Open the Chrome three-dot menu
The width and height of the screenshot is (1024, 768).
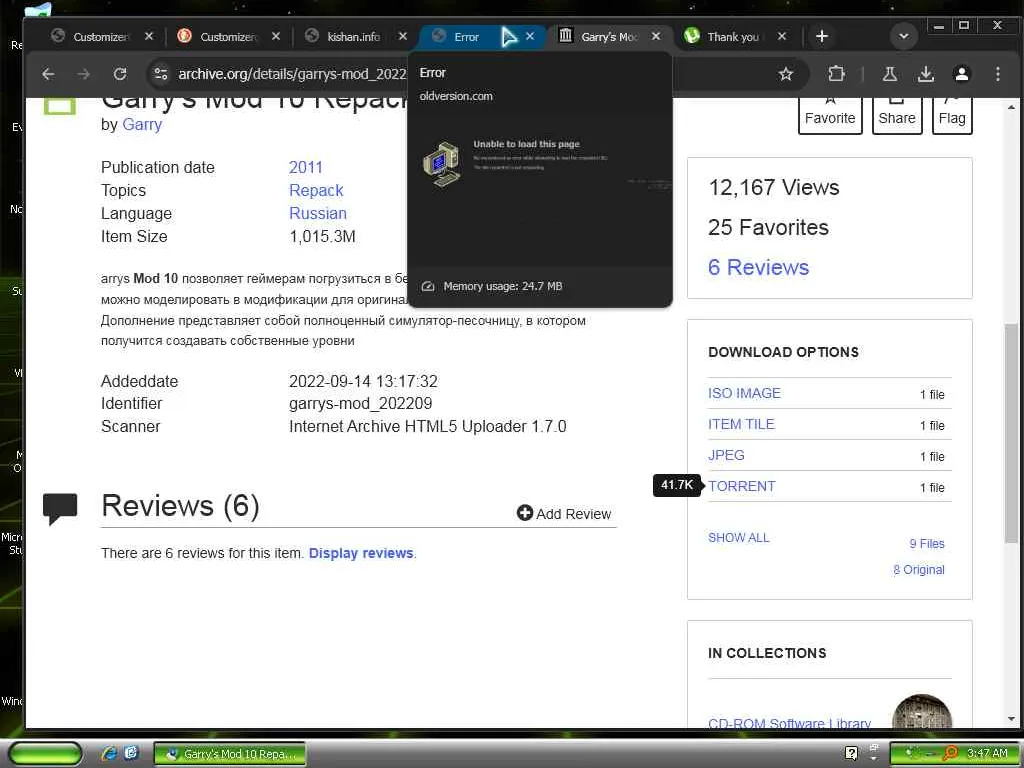[997, 74]
